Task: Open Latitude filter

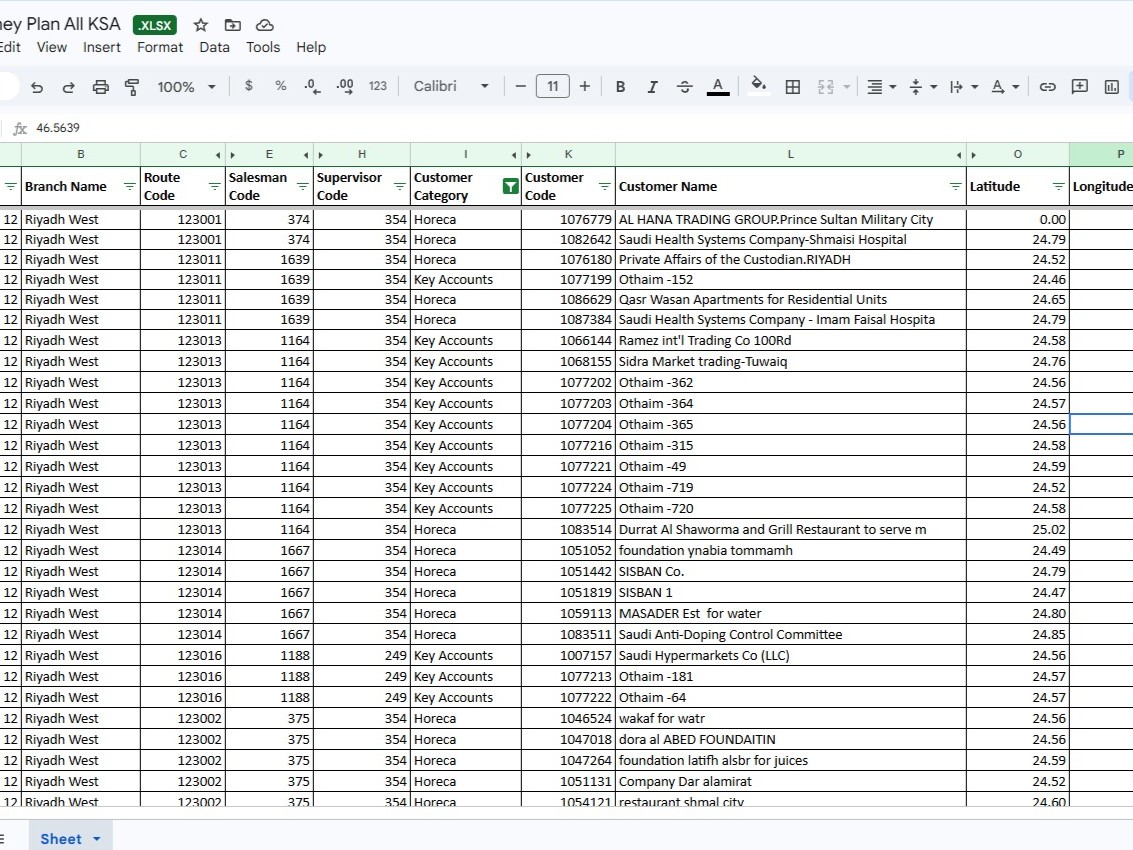Action: (1059, 186)
